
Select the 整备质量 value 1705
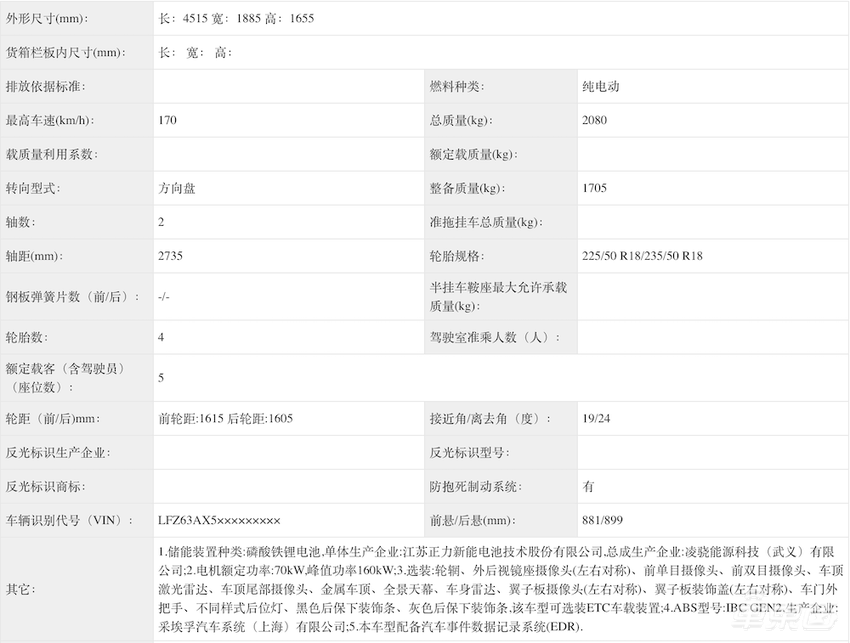tap(596, 188)
